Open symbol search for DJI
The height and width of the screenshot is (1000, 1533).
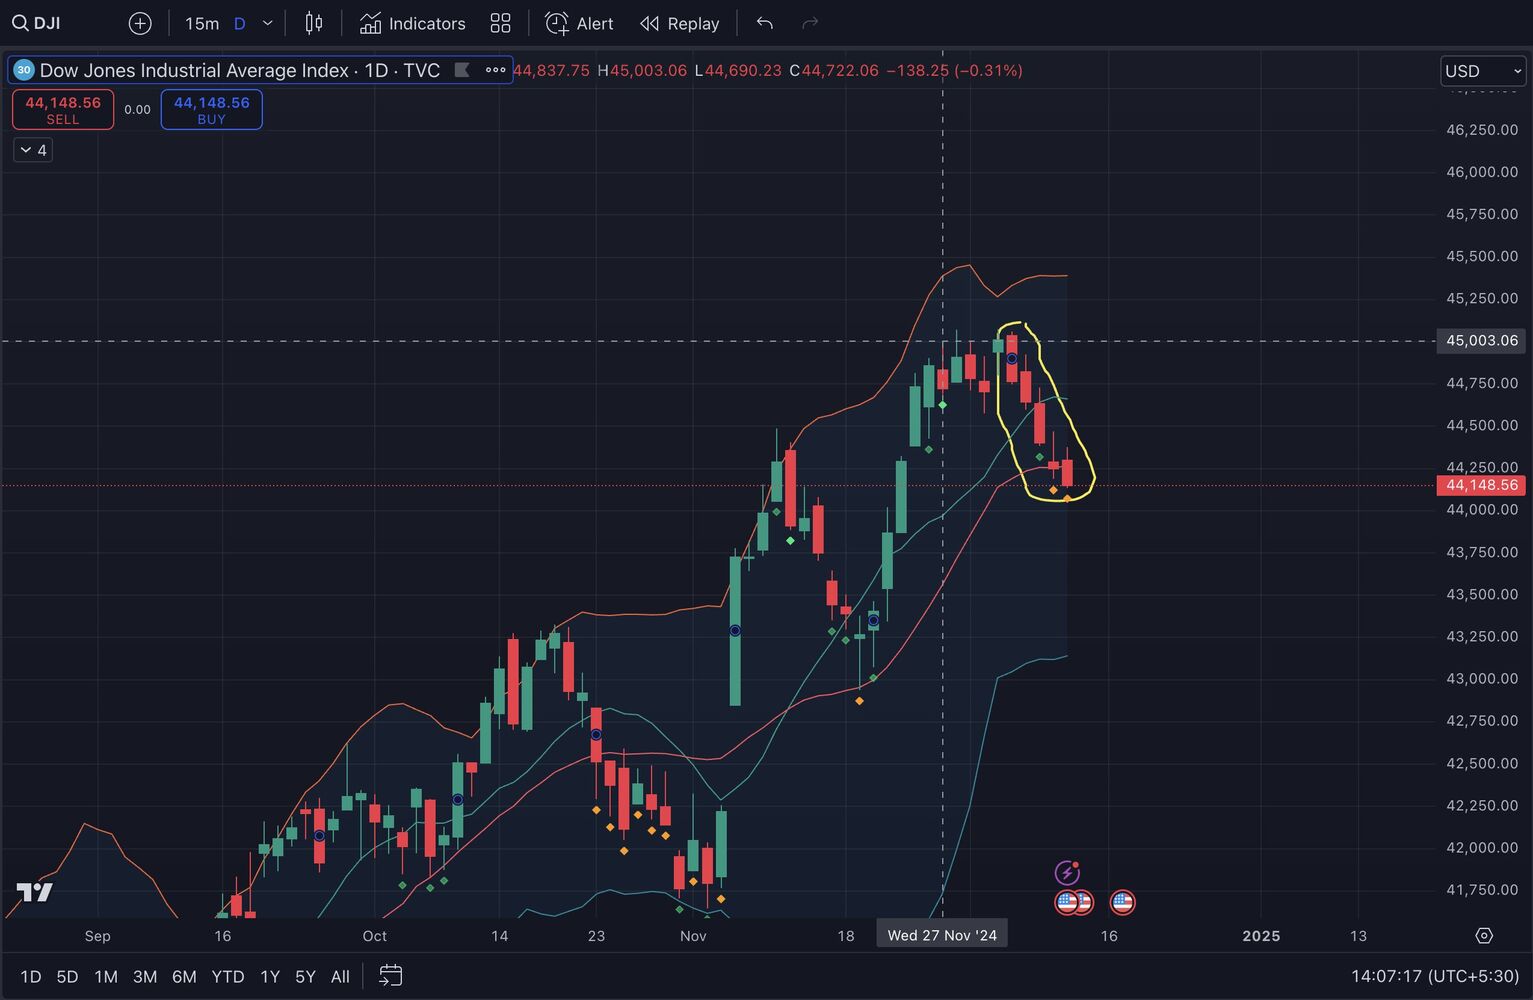click(x=36, y=23)
